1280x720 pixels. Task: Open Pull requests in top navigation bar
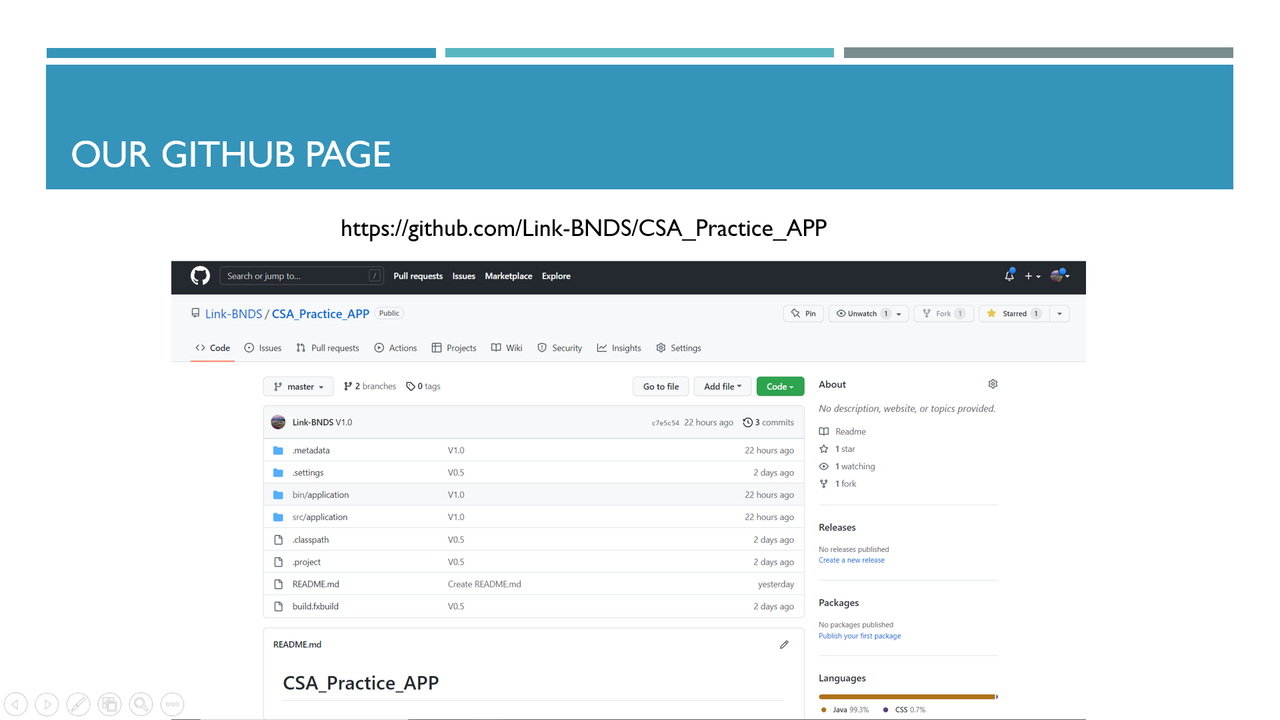418,276
